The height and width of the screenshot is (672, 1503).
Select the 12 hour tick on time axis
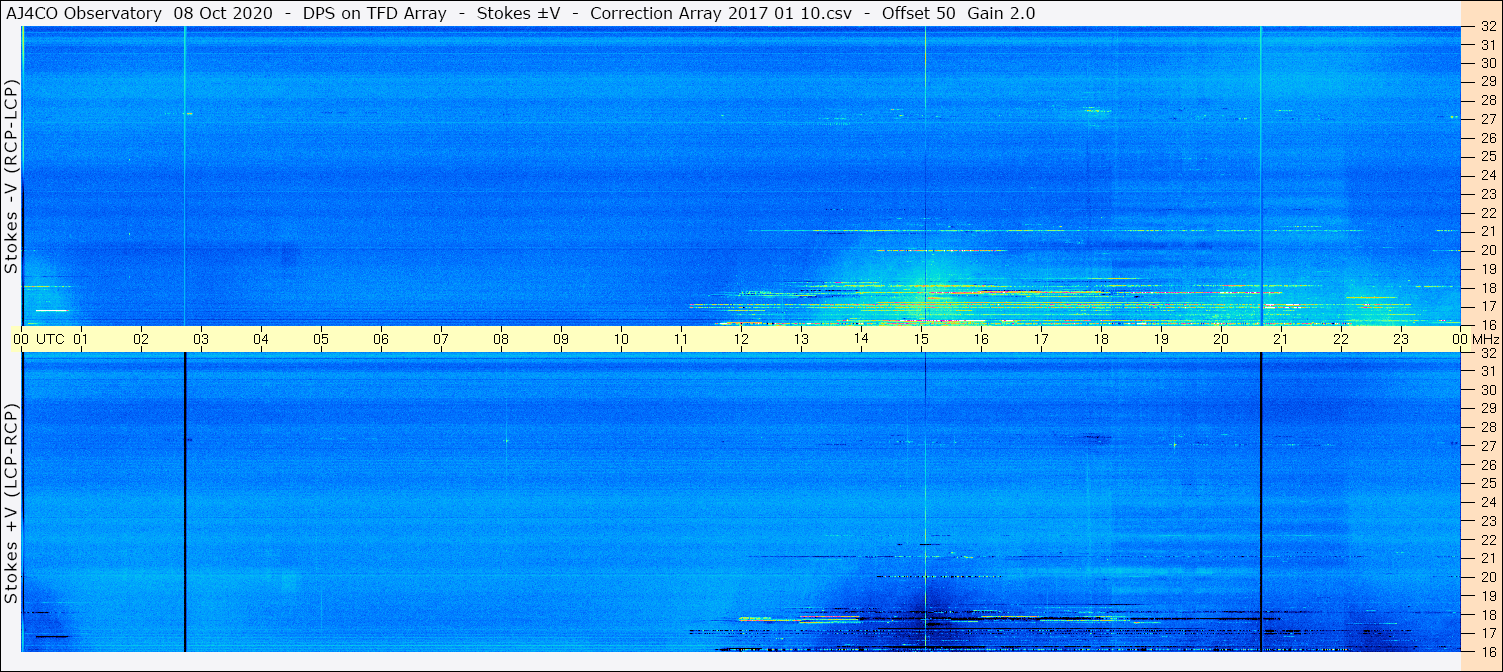pos(741,339)
